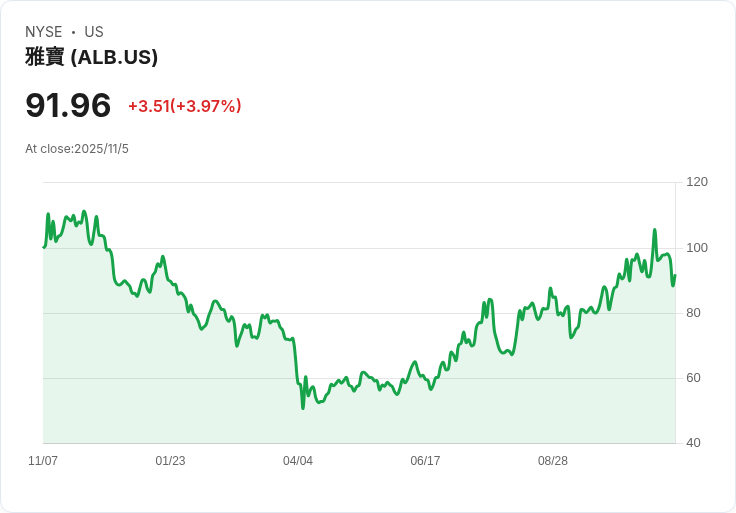Viewport: 736px width, 513px height.
Task: Click the red +3.51(+3.97%) change value
Action: click(x=184, y=106)
